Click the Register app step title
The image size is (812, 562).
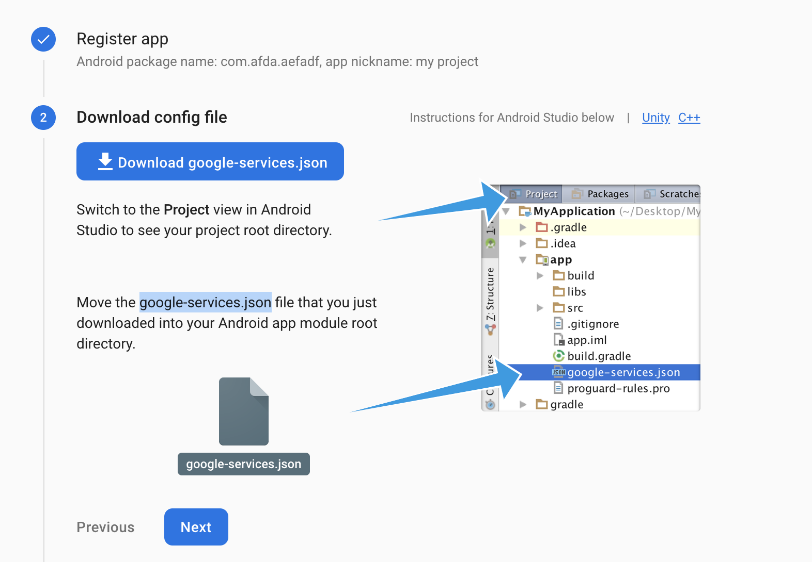122,39
